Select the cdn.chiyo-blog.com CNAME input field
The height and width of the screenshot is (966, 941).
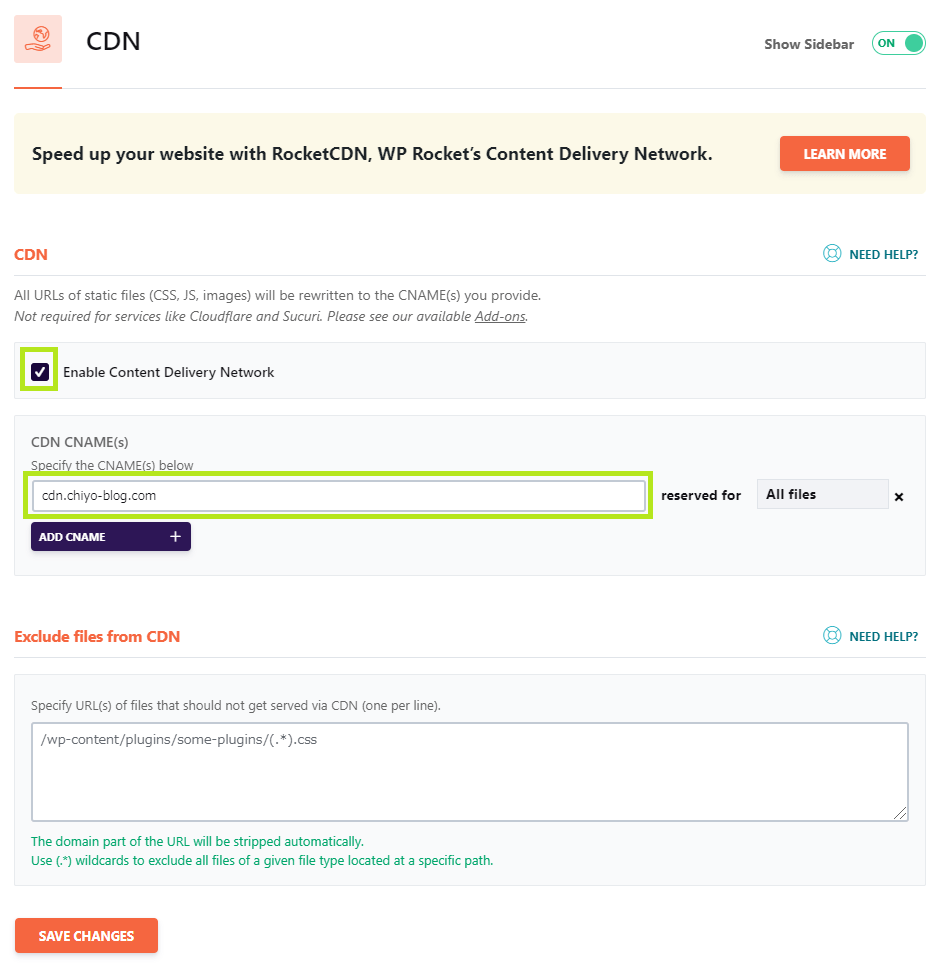(x=340, y=494)
